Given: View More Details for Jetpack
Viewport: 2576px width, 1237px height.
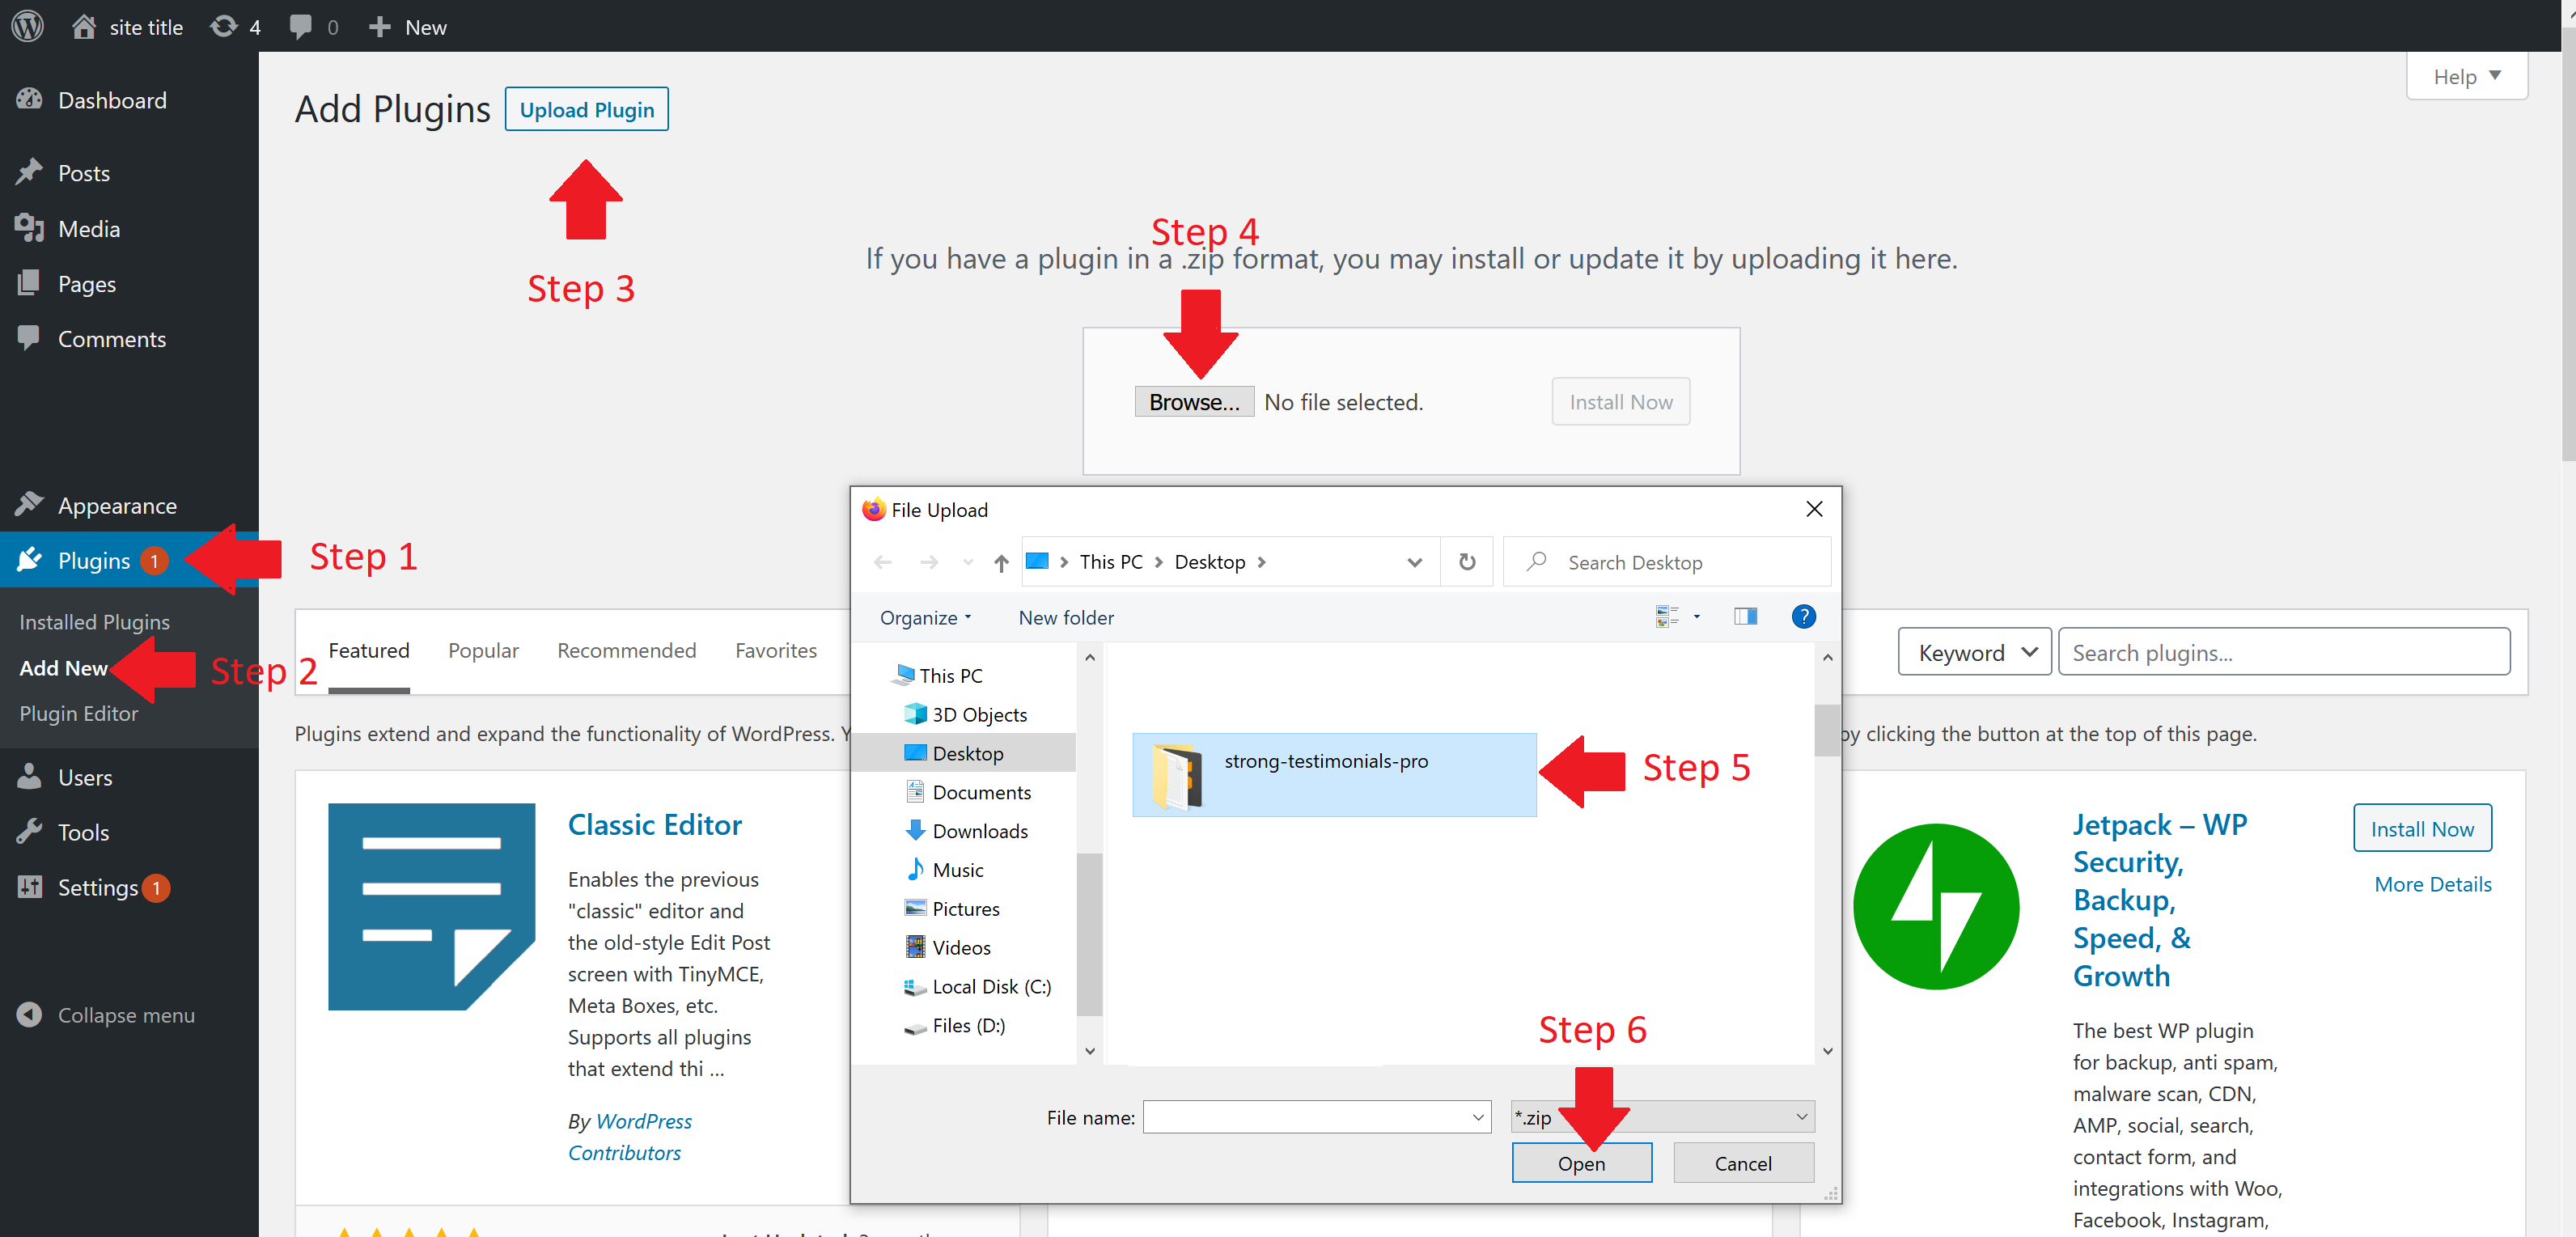Looking at the screenshot, I should pos(2432,884).
